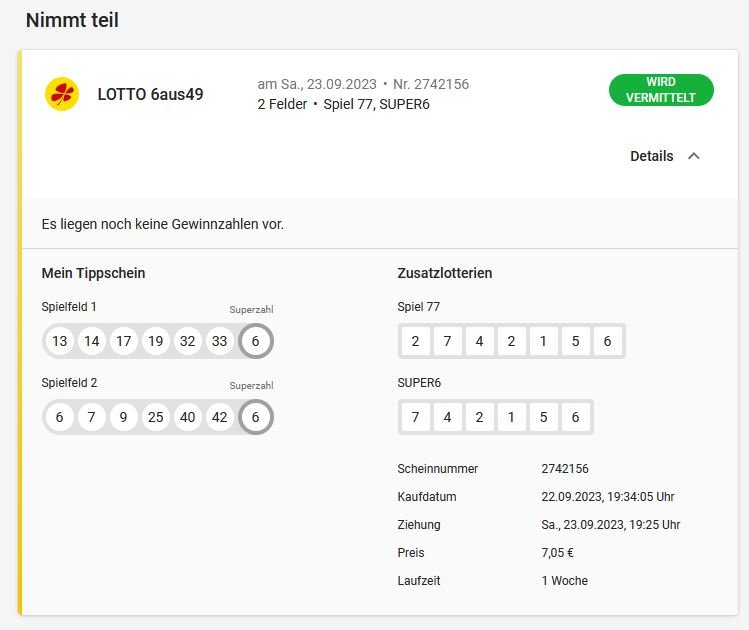Click the WIRD VERMITTELT status badge

(661, 90)
